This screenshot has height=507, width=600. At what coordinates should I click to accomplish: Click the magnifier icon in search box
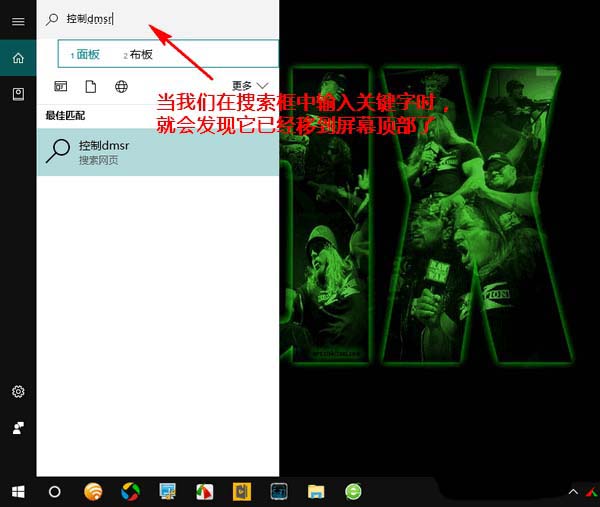coord(53,19)
